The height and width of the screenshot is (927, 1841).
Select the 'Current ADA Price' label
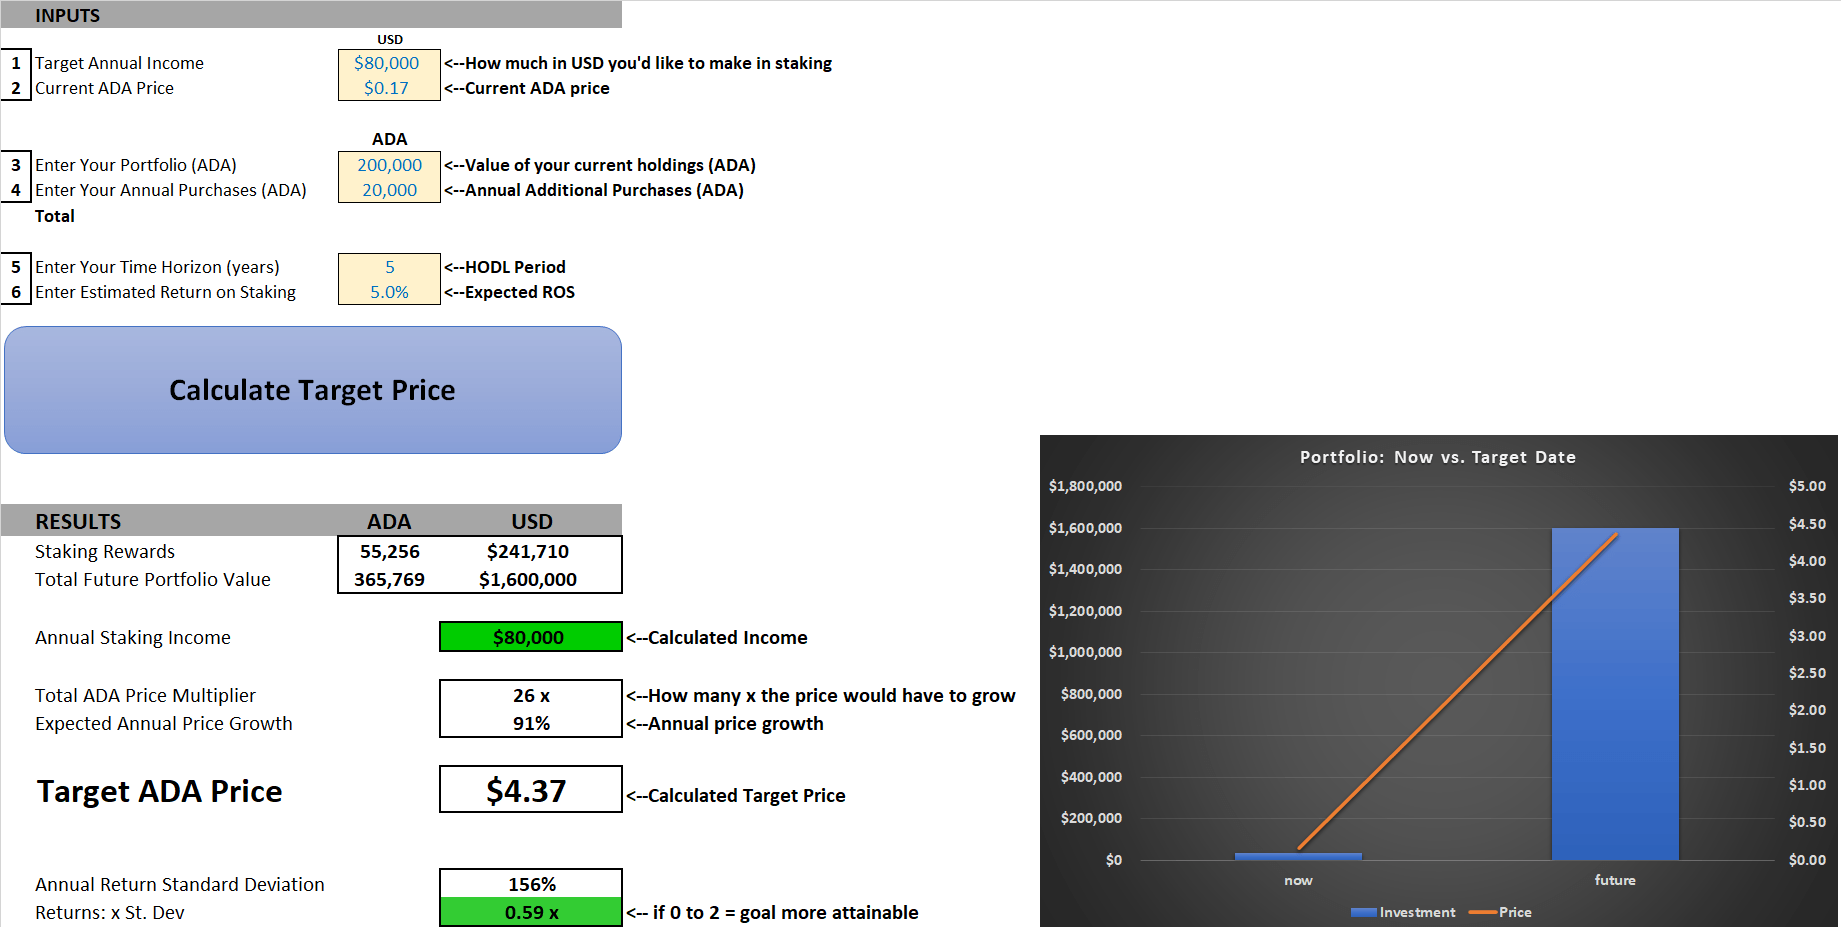104,88
